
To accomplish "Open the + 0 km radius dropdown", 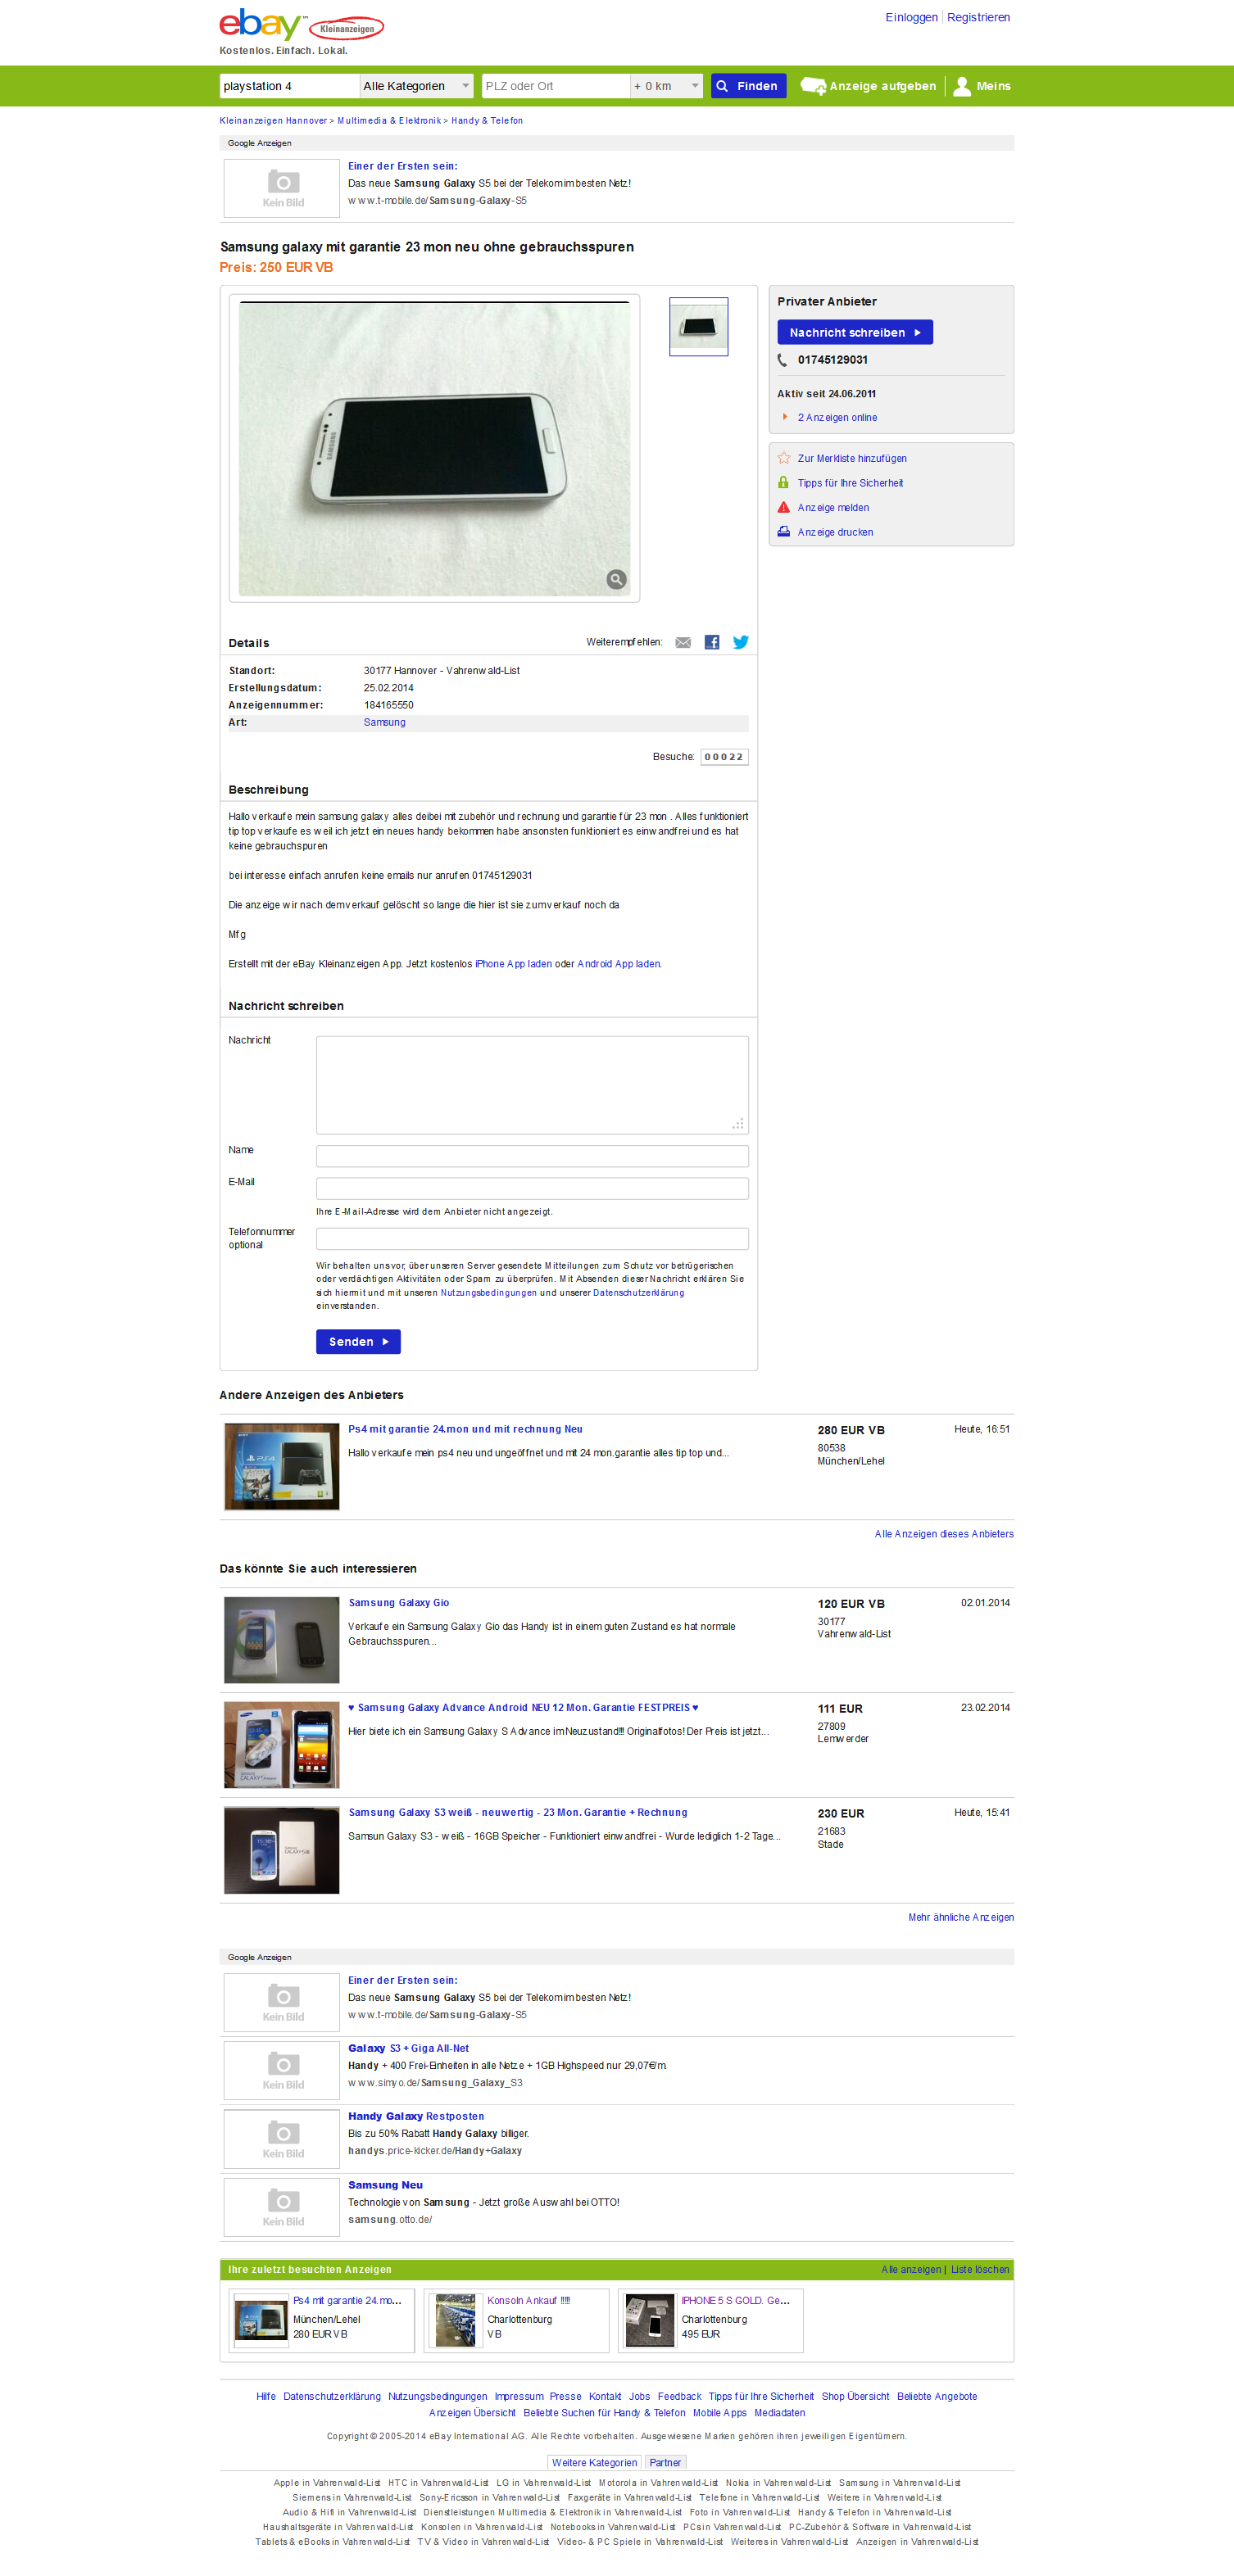I will pyautogui.click(x=667, y=86).
